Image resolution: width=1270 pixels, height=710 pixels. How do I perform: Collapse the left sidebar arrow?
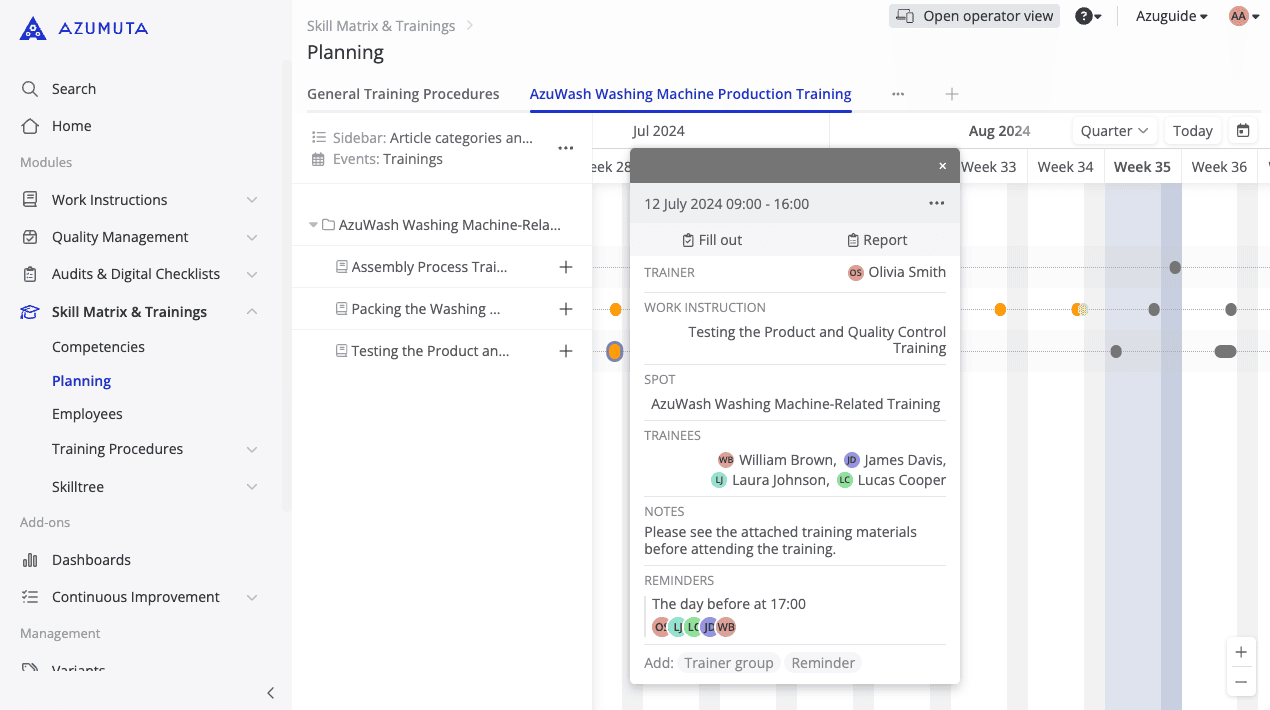(x=270, y=693)
